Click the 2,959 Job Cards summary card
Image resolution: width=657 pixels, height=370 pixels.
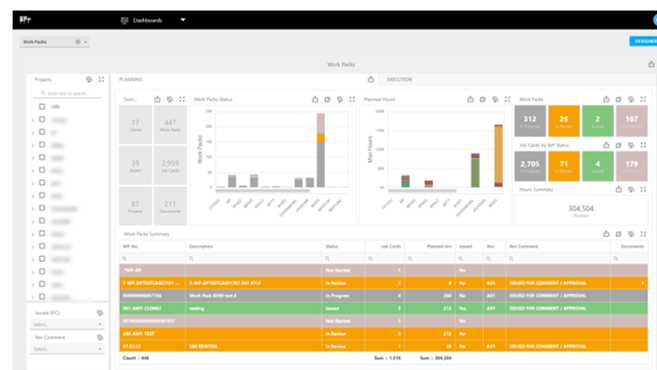point(170,166)
